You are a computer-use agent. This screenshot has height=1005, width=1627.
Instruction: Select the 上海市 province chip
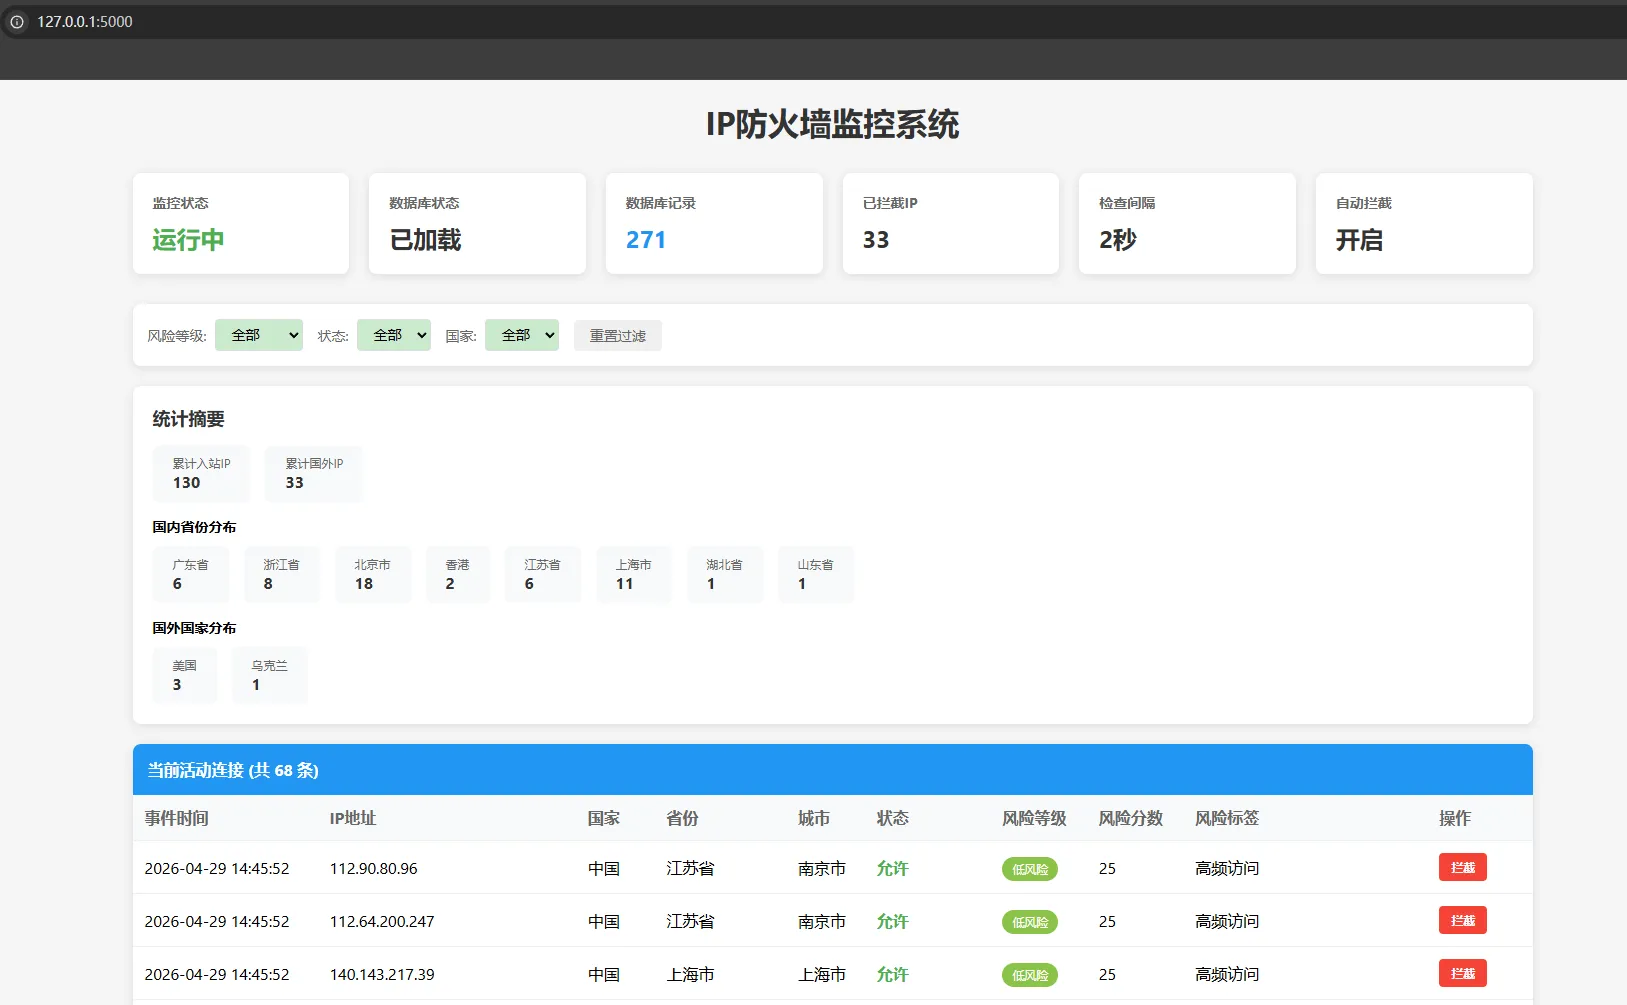coord(633,574)
